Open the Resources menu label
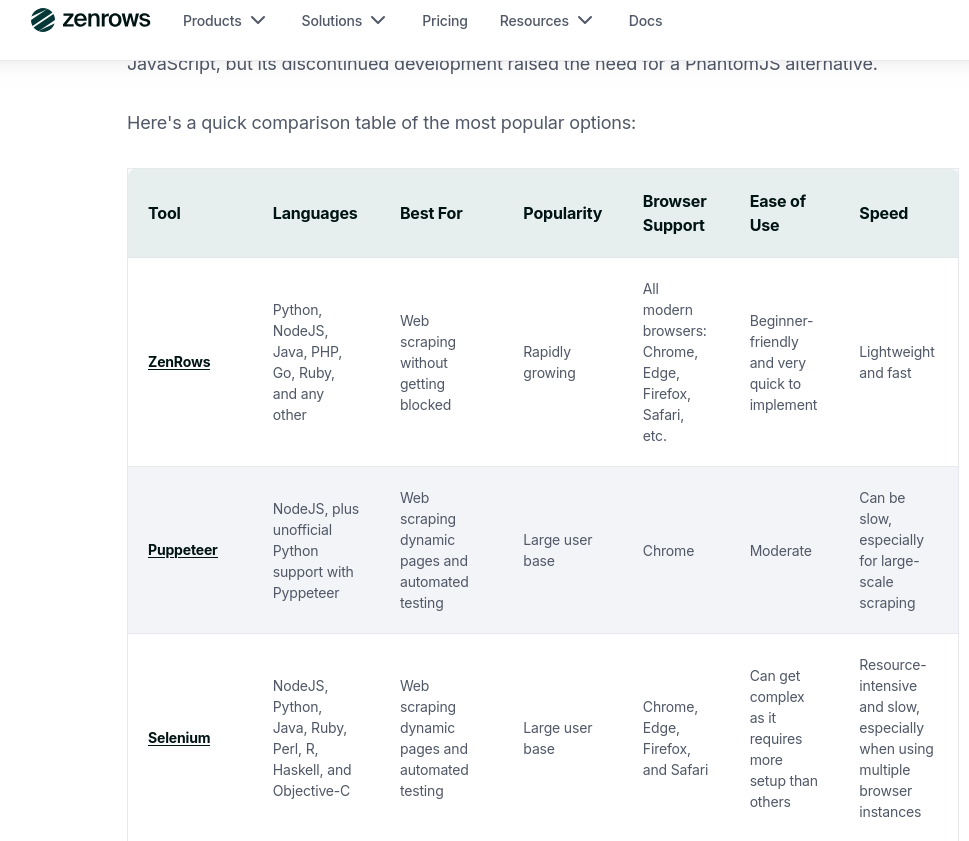The image size is (969, 841). click(x=533, y=20)
